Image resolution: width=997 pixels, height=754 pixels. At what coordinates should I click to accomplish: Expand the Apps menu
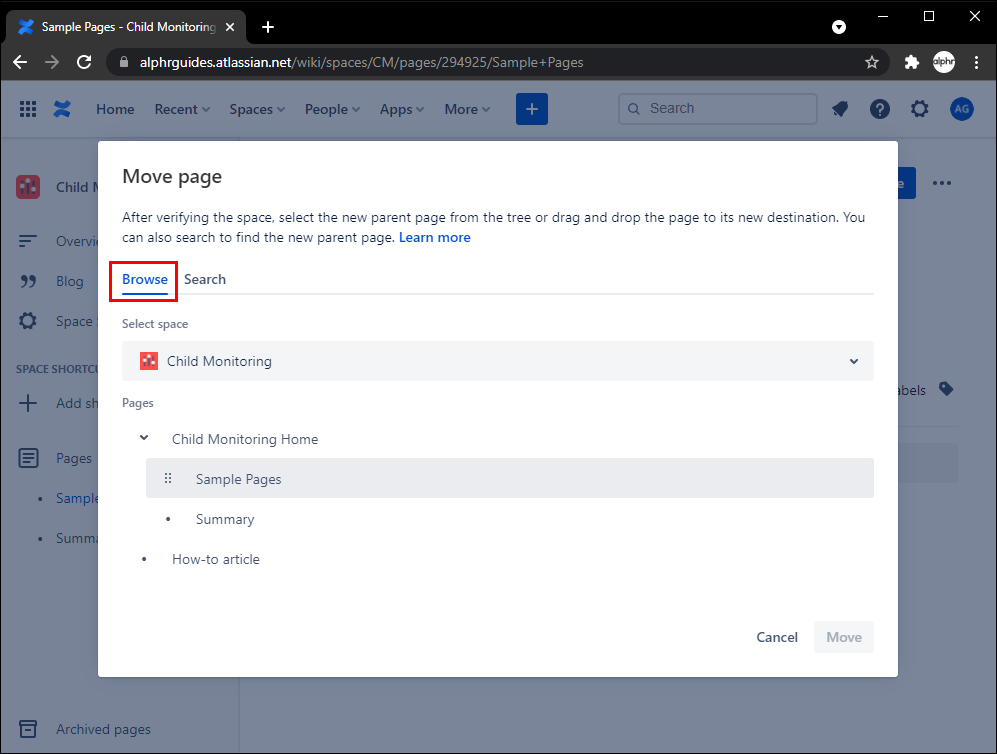click(402, 109)
